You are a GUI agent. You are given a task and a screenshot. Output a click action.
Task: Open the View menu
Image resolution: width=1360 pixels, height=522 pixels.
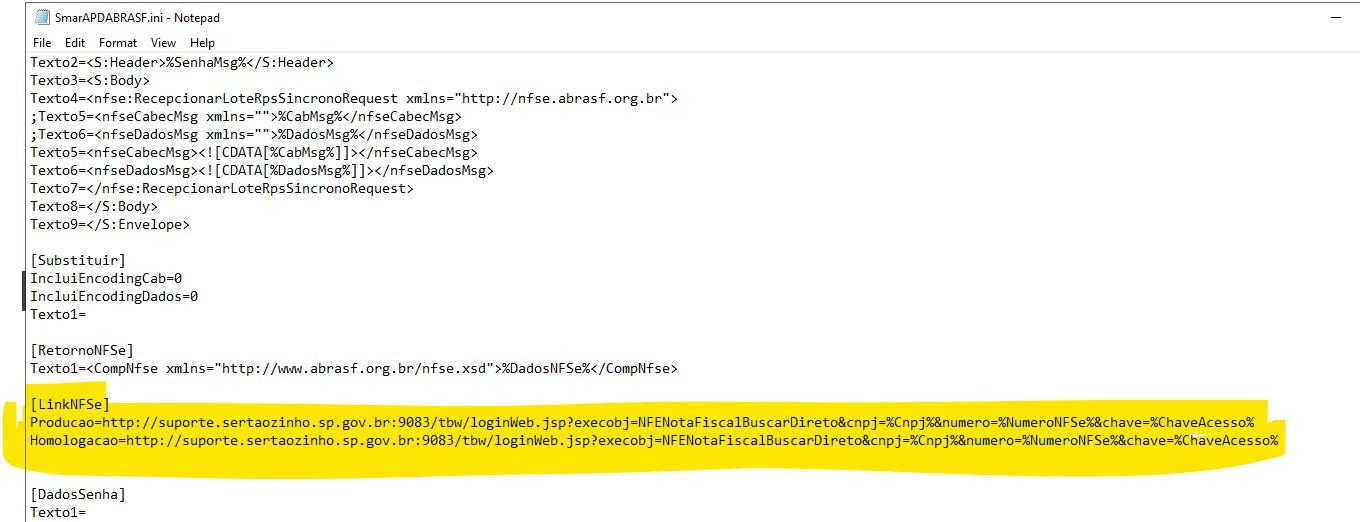click(163, 43)
